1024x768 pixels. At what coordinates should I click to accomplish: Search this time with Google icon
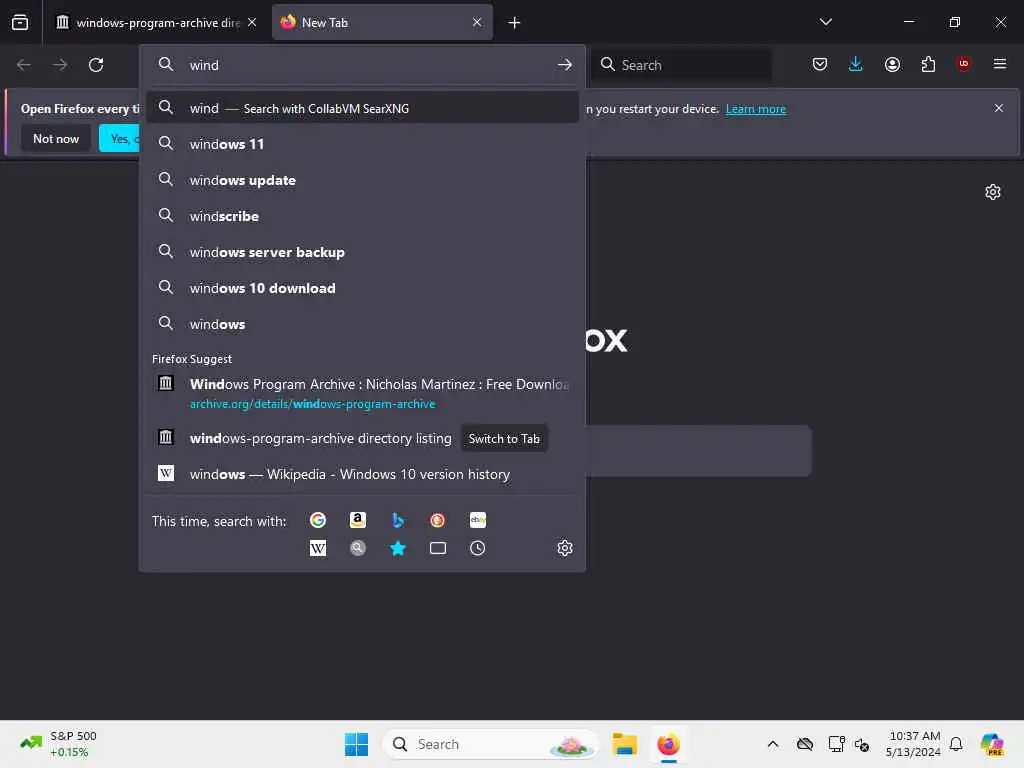click(318, 520)
